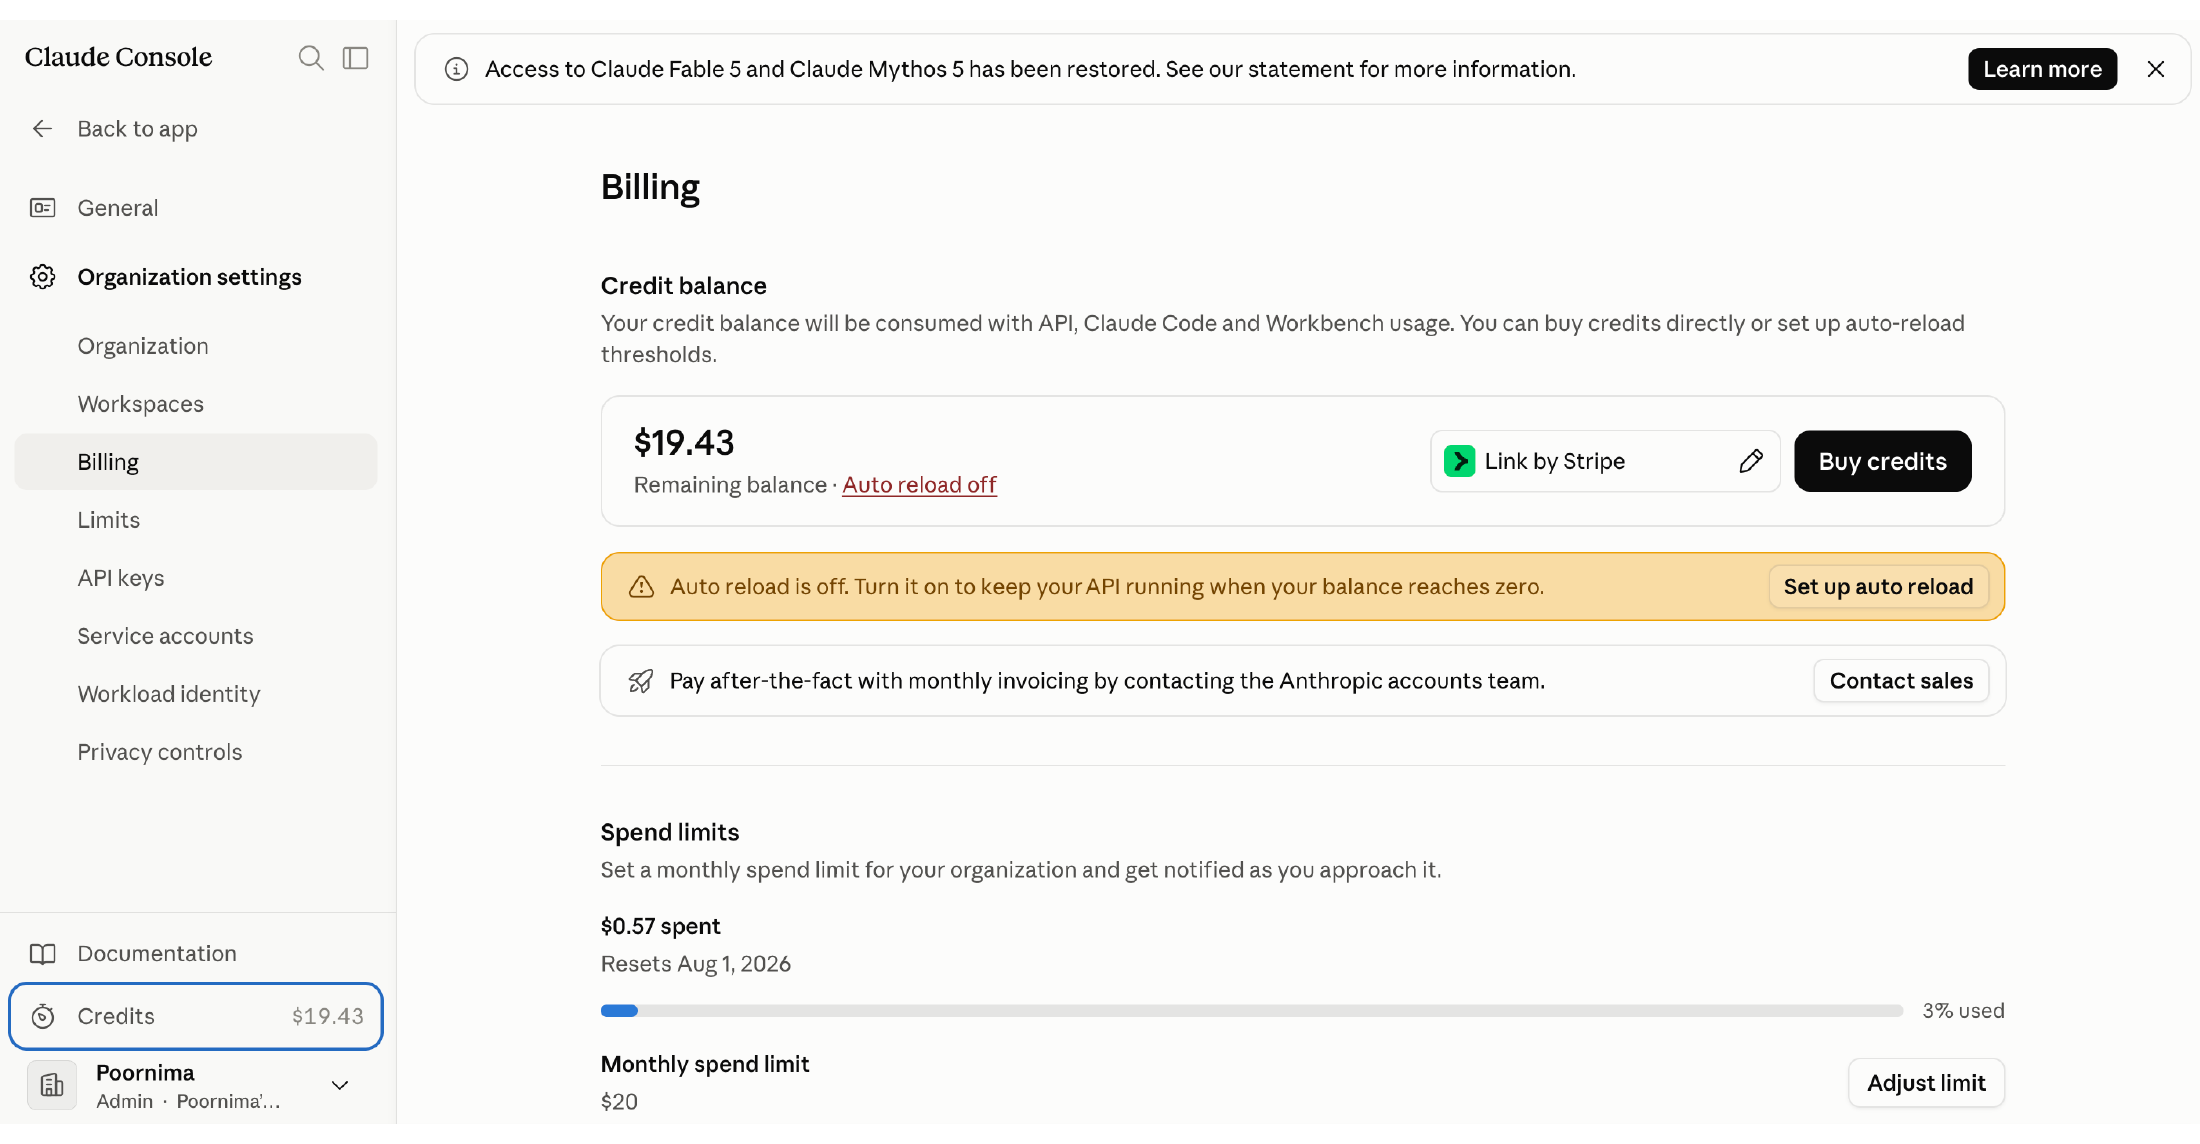
Task: Click the organization building avatar icon
Action: [x=52, y=1085]
